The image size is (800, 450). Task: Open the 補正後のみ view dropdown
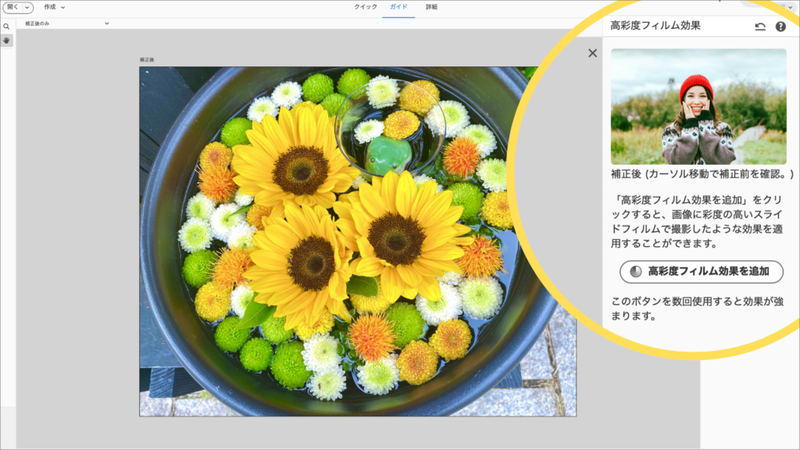click(x=66, y=23)
